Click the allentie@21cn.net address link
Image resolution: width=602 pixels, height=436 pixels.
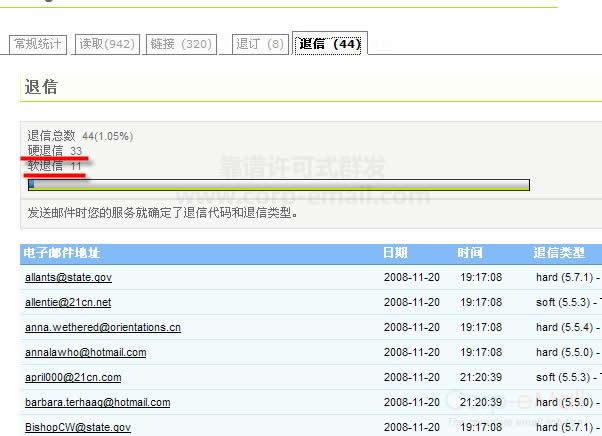click(x=68, y=302)
